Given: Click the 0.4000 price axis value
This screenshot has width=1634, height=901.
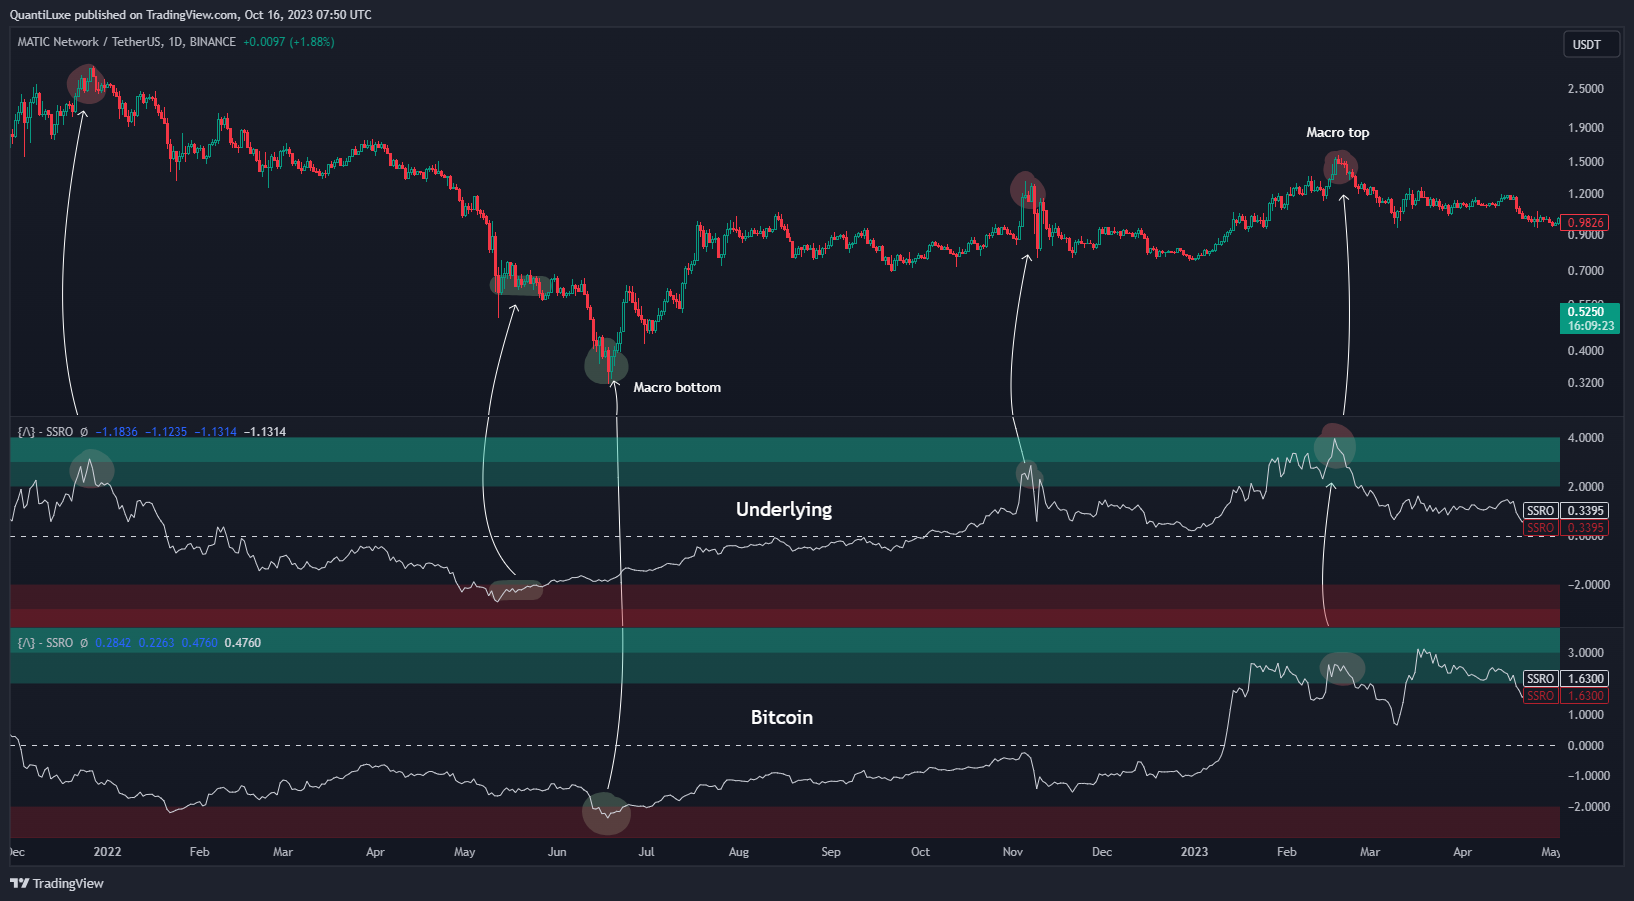Looking at the screenshot, I should (1585, 351).
